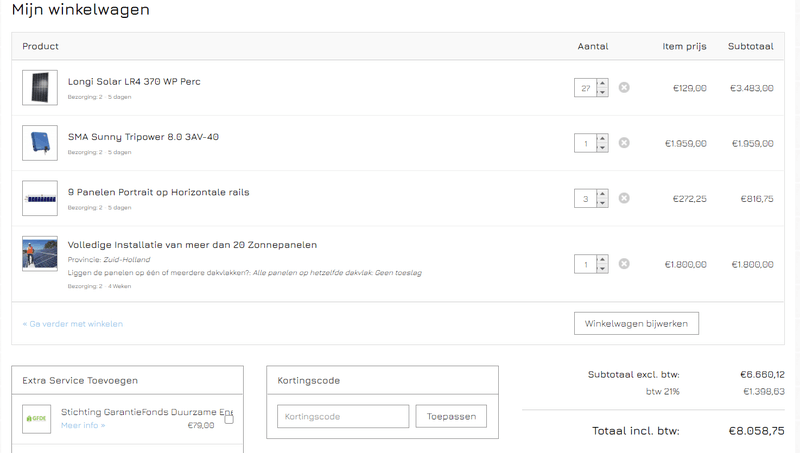Image resolution: width=800 pixels, height=453 pixels.
Task: Remove Volledige Installatie item from cart
Action: click(x=624, y=264)
